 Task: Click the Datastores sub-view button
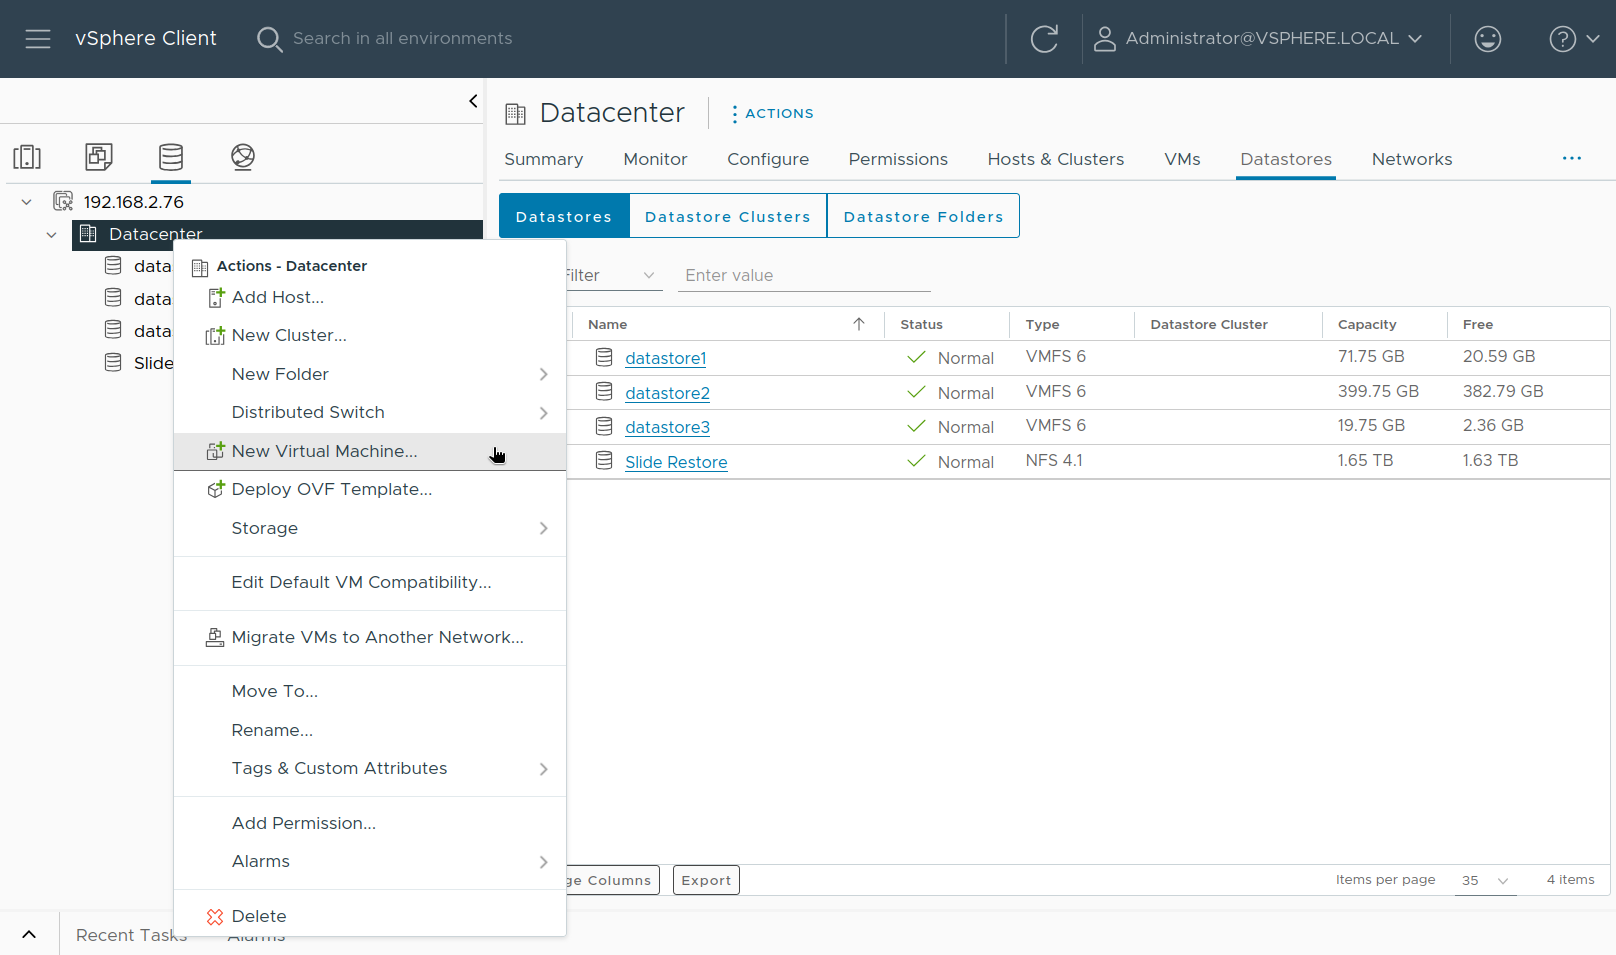click(564, 216)
